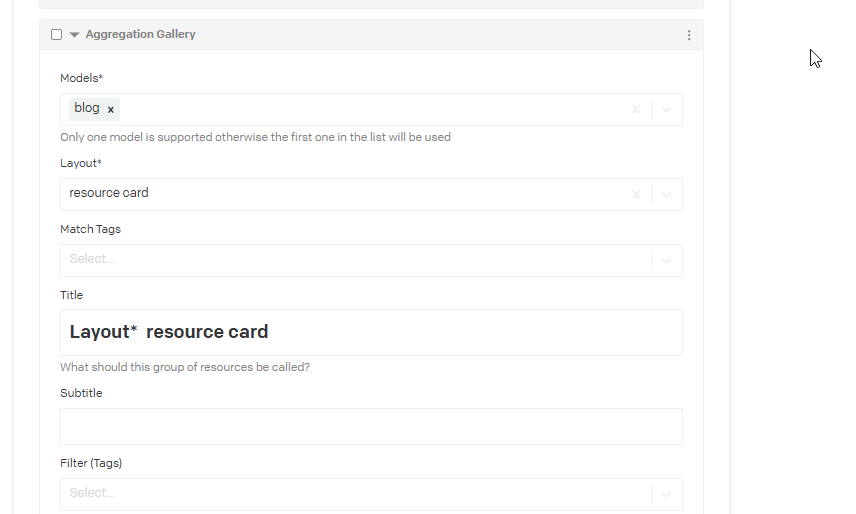
Task: Tick the Aggregation Gallery checkbox
Action: pyautogui.click(x=57, y=35)
